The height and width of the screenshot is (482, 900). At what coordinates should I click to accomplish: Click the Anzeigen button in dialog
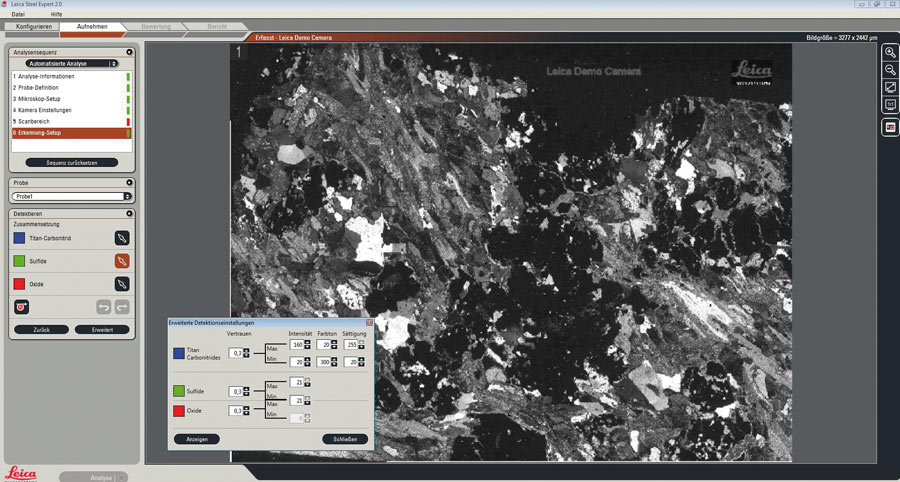click(196, 439)
